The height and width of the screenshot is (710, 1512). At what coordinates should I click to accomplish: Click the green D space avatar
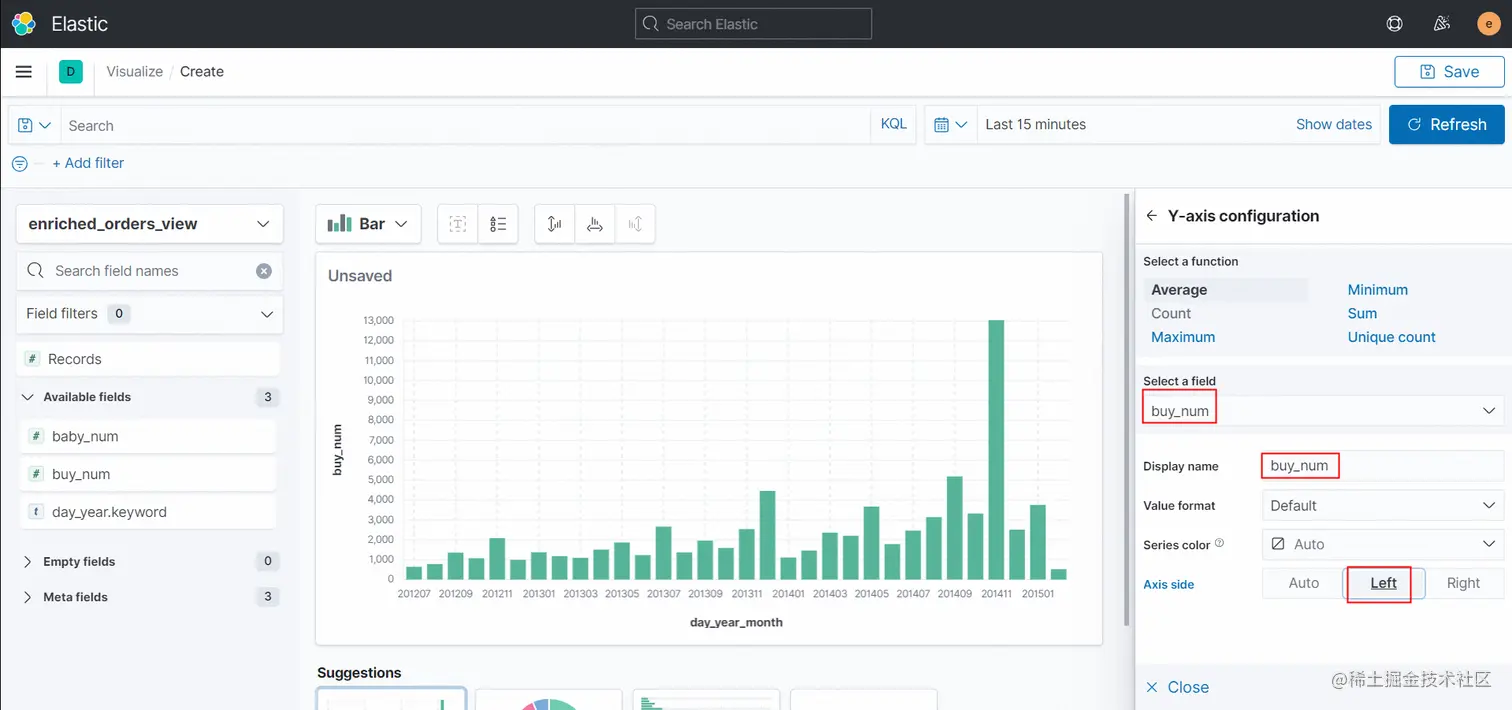coord(70,72)
